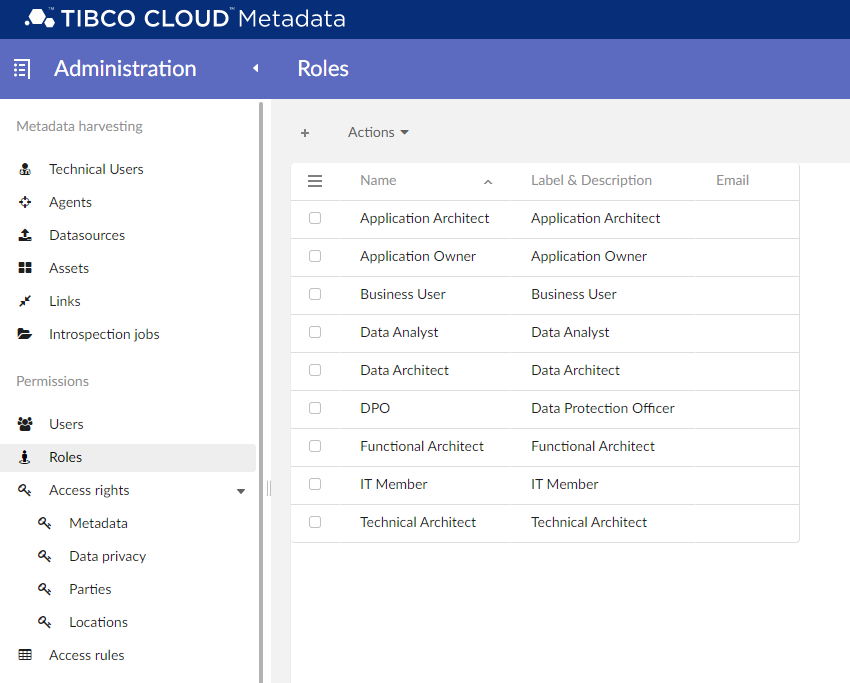Screen dimensions: 850x683
Task: Click the Functional Architect role link
Action: 421,446
